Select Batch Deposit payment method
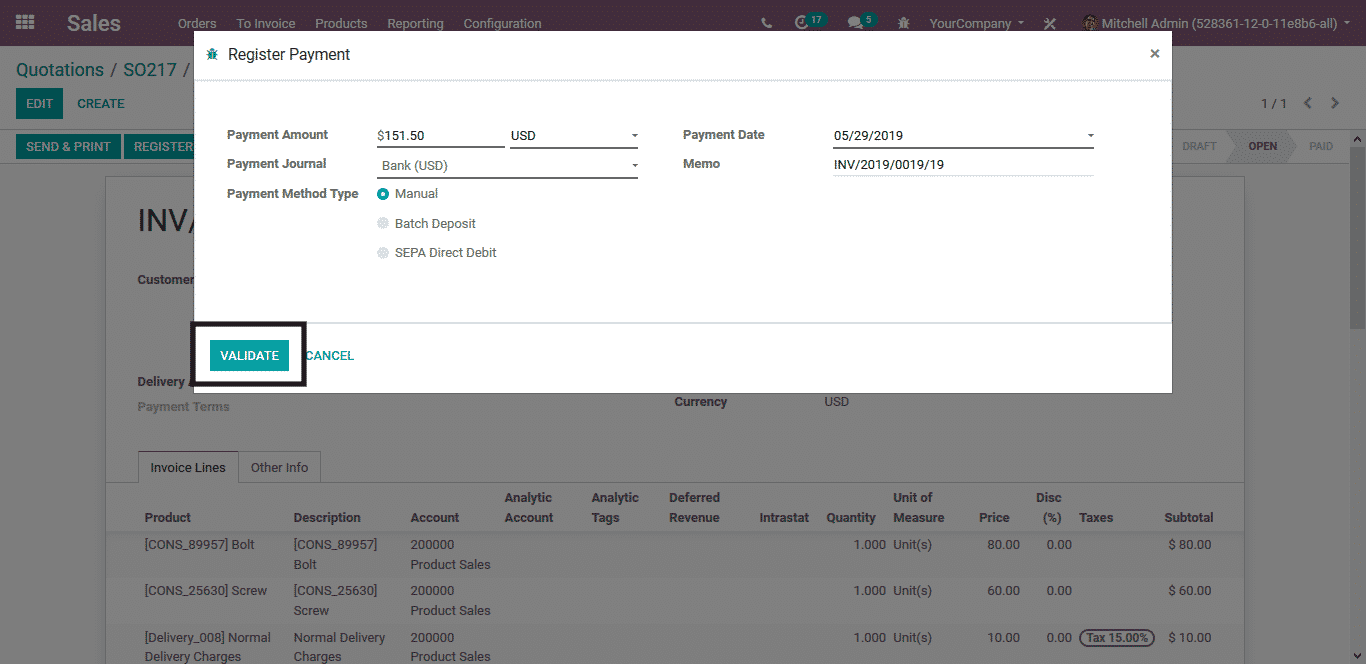Viewport: 1366px width, 664px height. (x=383, y=224)
